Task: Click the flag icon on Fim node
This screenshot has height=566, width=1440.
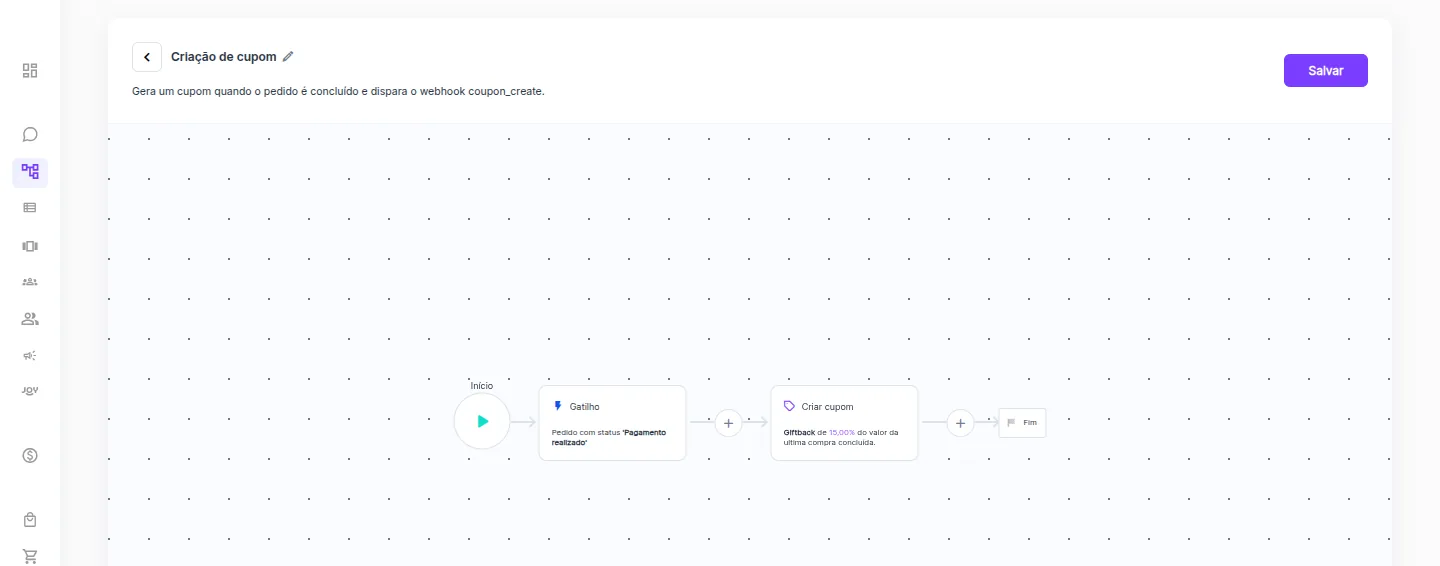Action: click(1011, 423)
